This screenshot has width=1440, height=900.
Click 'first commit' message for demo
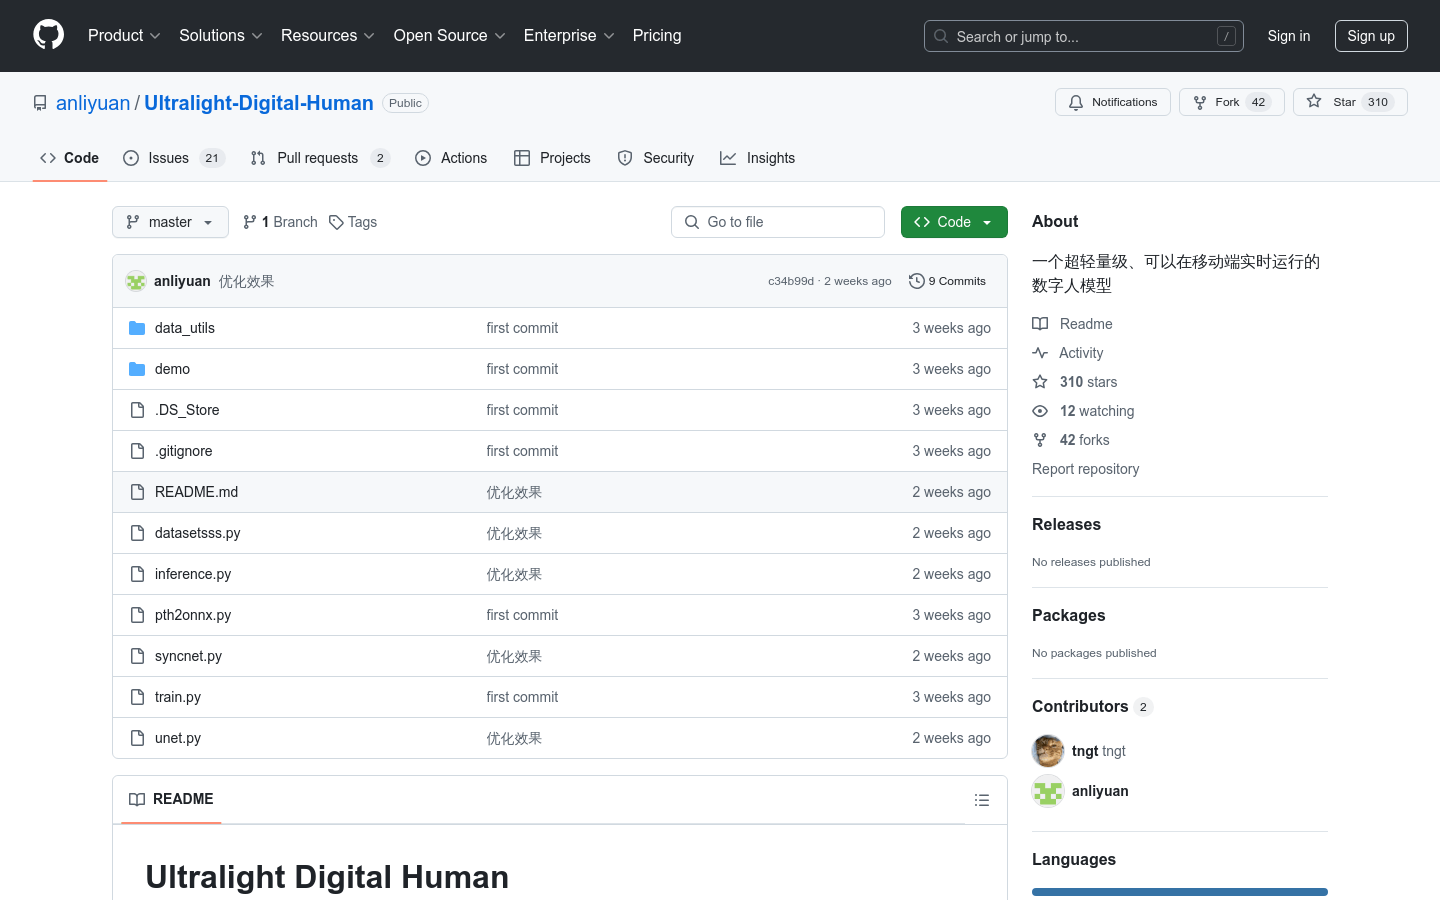[x=522, y=369]
